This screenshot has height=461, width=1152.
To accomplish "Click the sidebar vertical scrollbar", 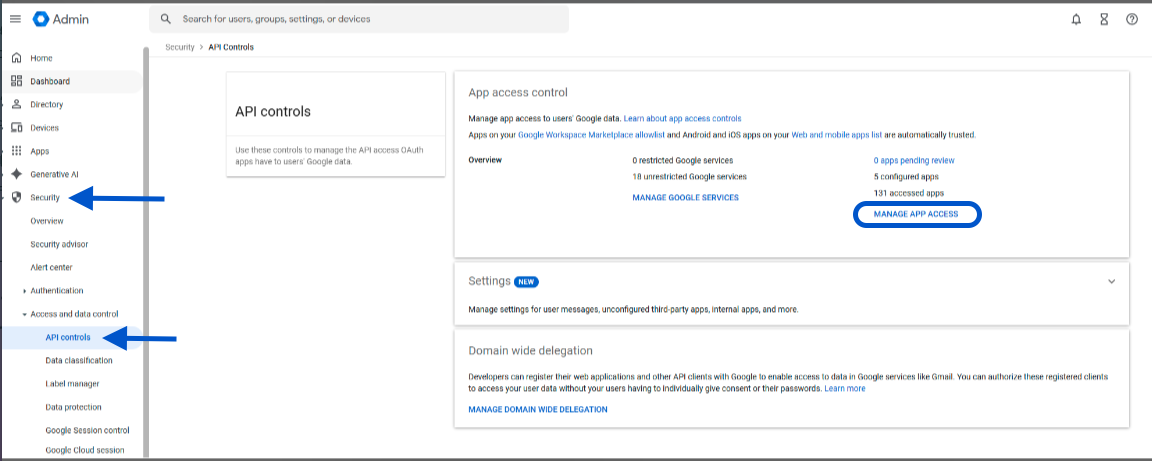I will click(x=146, y=251).
